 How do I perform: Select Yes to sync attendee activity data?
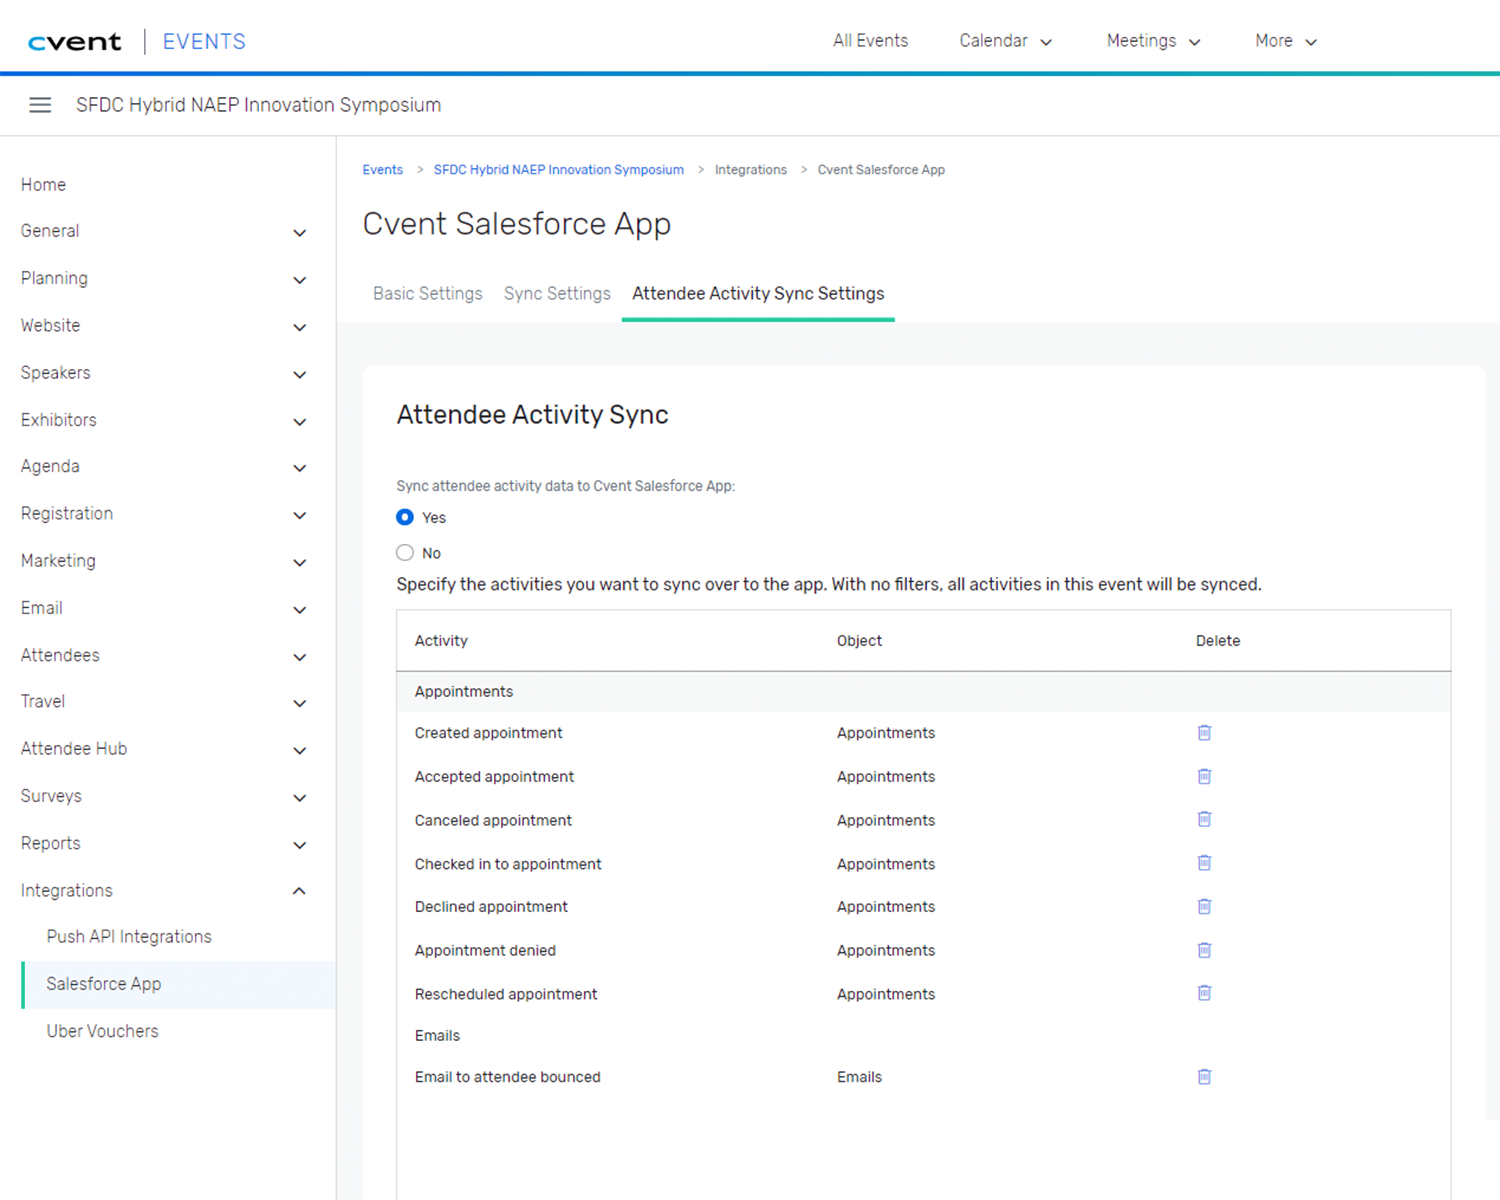(x=405, y=517)
